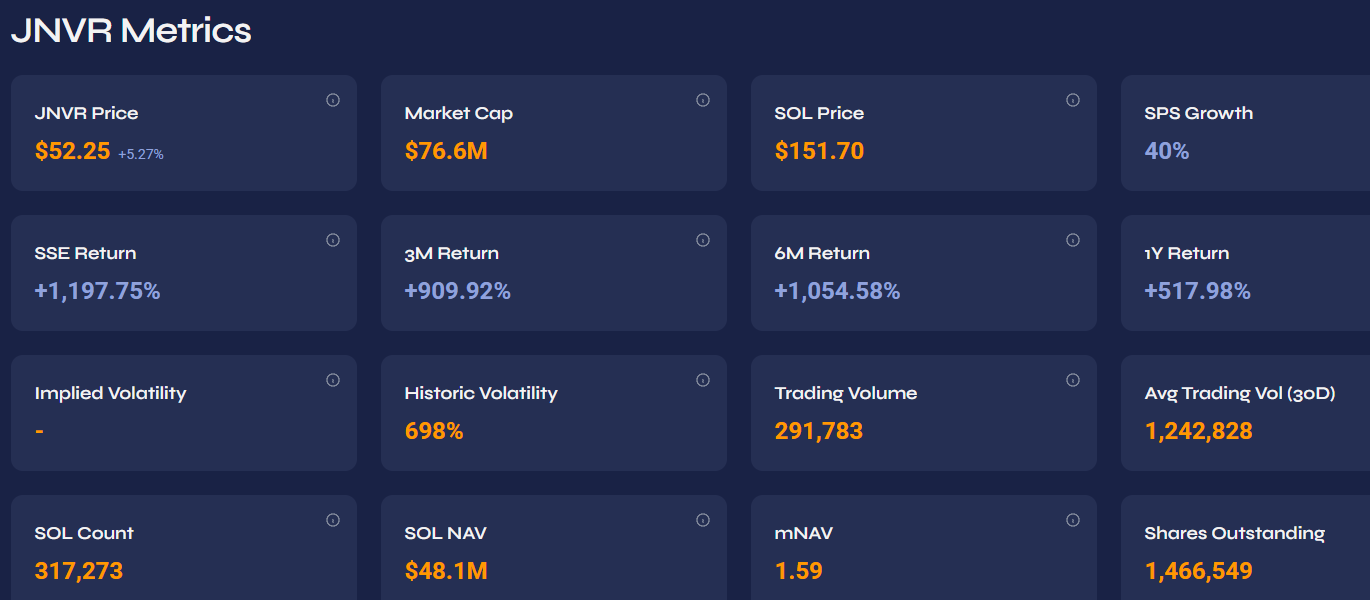Show the mNAV info icon details
This screenshot has height=600, width=1370.
pyautogui.click(x=1073, y=520)
